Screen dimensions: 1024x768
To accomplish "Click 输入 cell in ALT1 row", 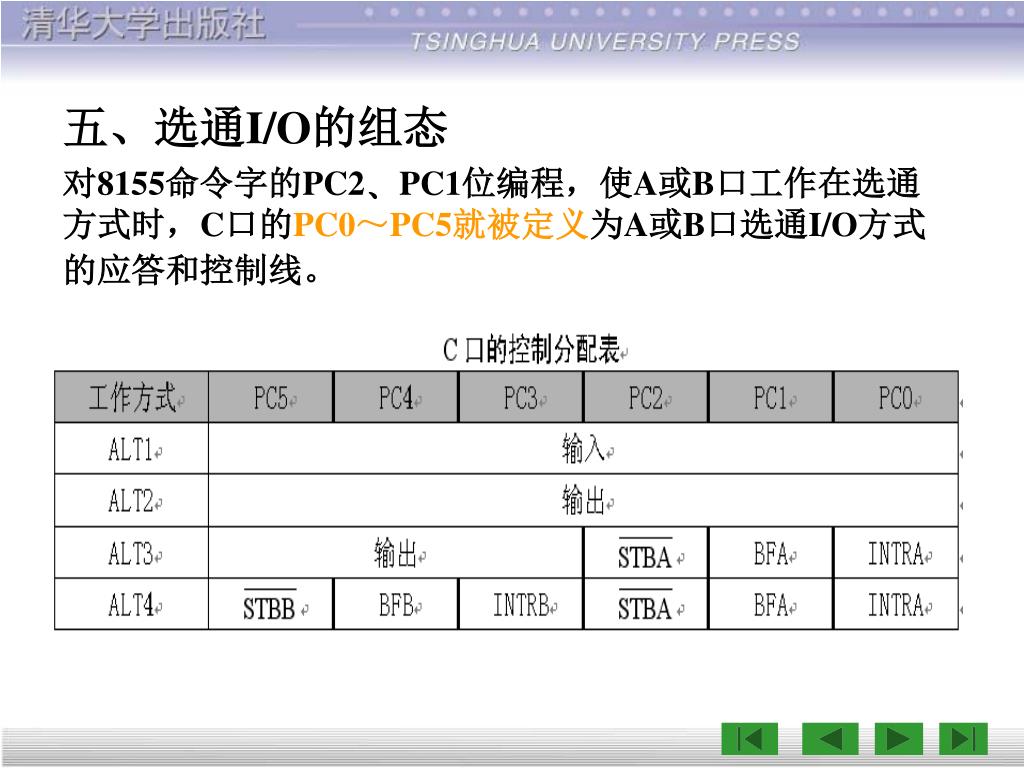I will tap(583, 449).
